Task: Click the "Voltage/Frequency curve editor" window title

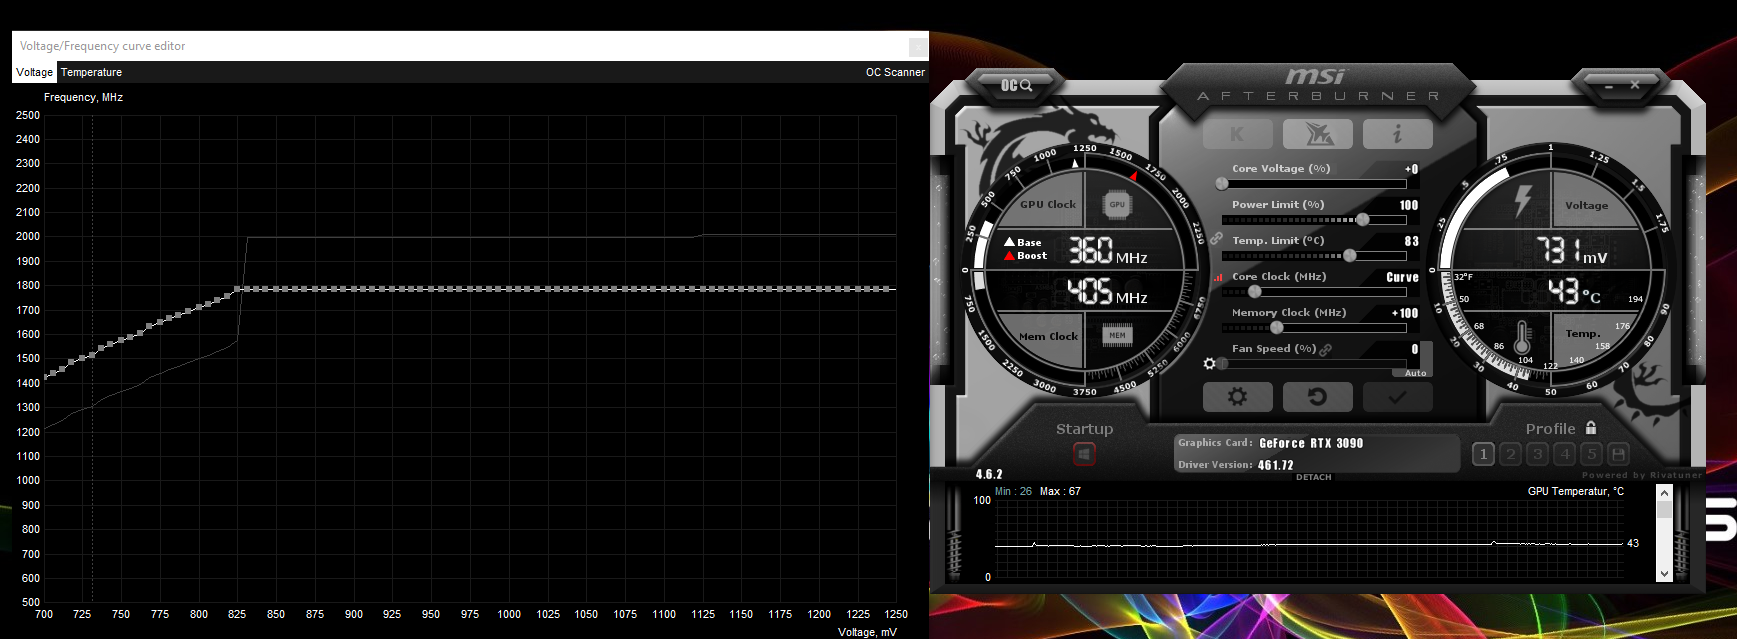Action: (x=102, y=46)
